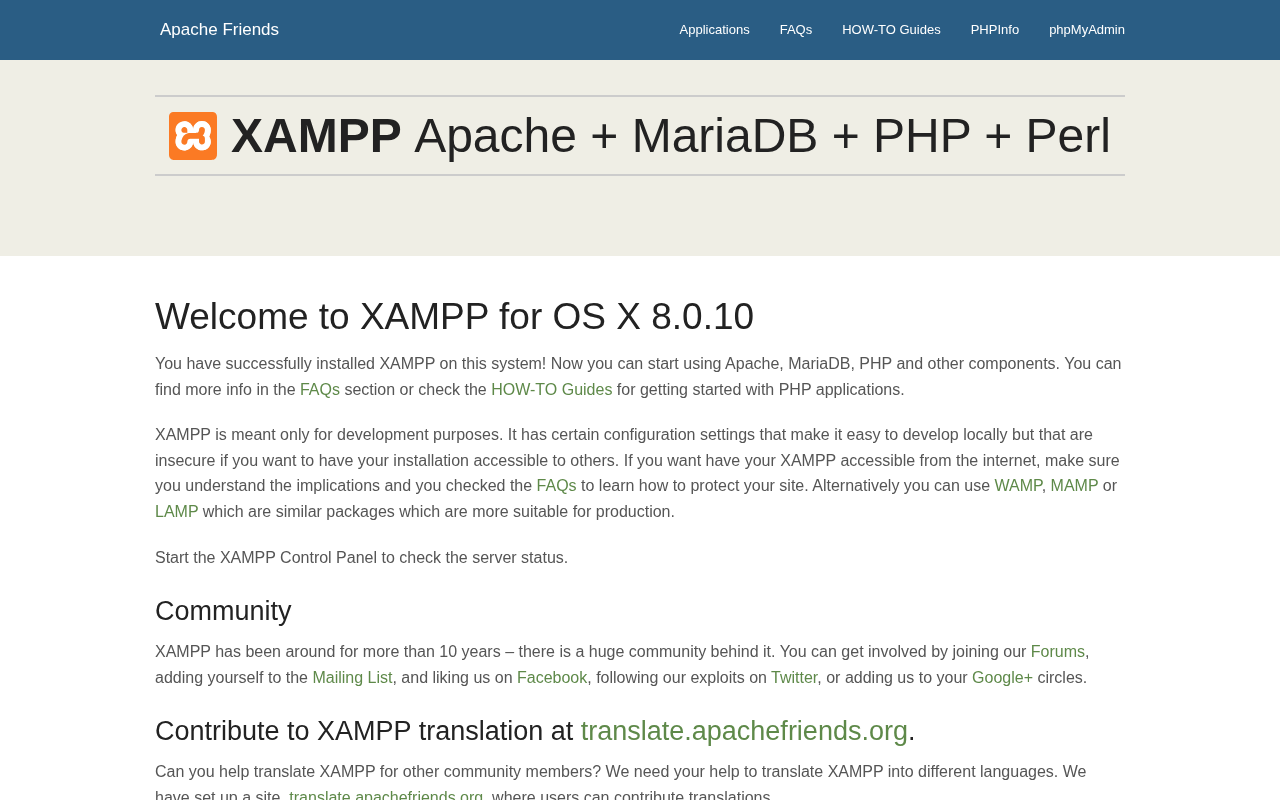1280x800 pixels.
Task: Follow the Mailing List link
Action: pyautogui.click(x=352, y=678)
